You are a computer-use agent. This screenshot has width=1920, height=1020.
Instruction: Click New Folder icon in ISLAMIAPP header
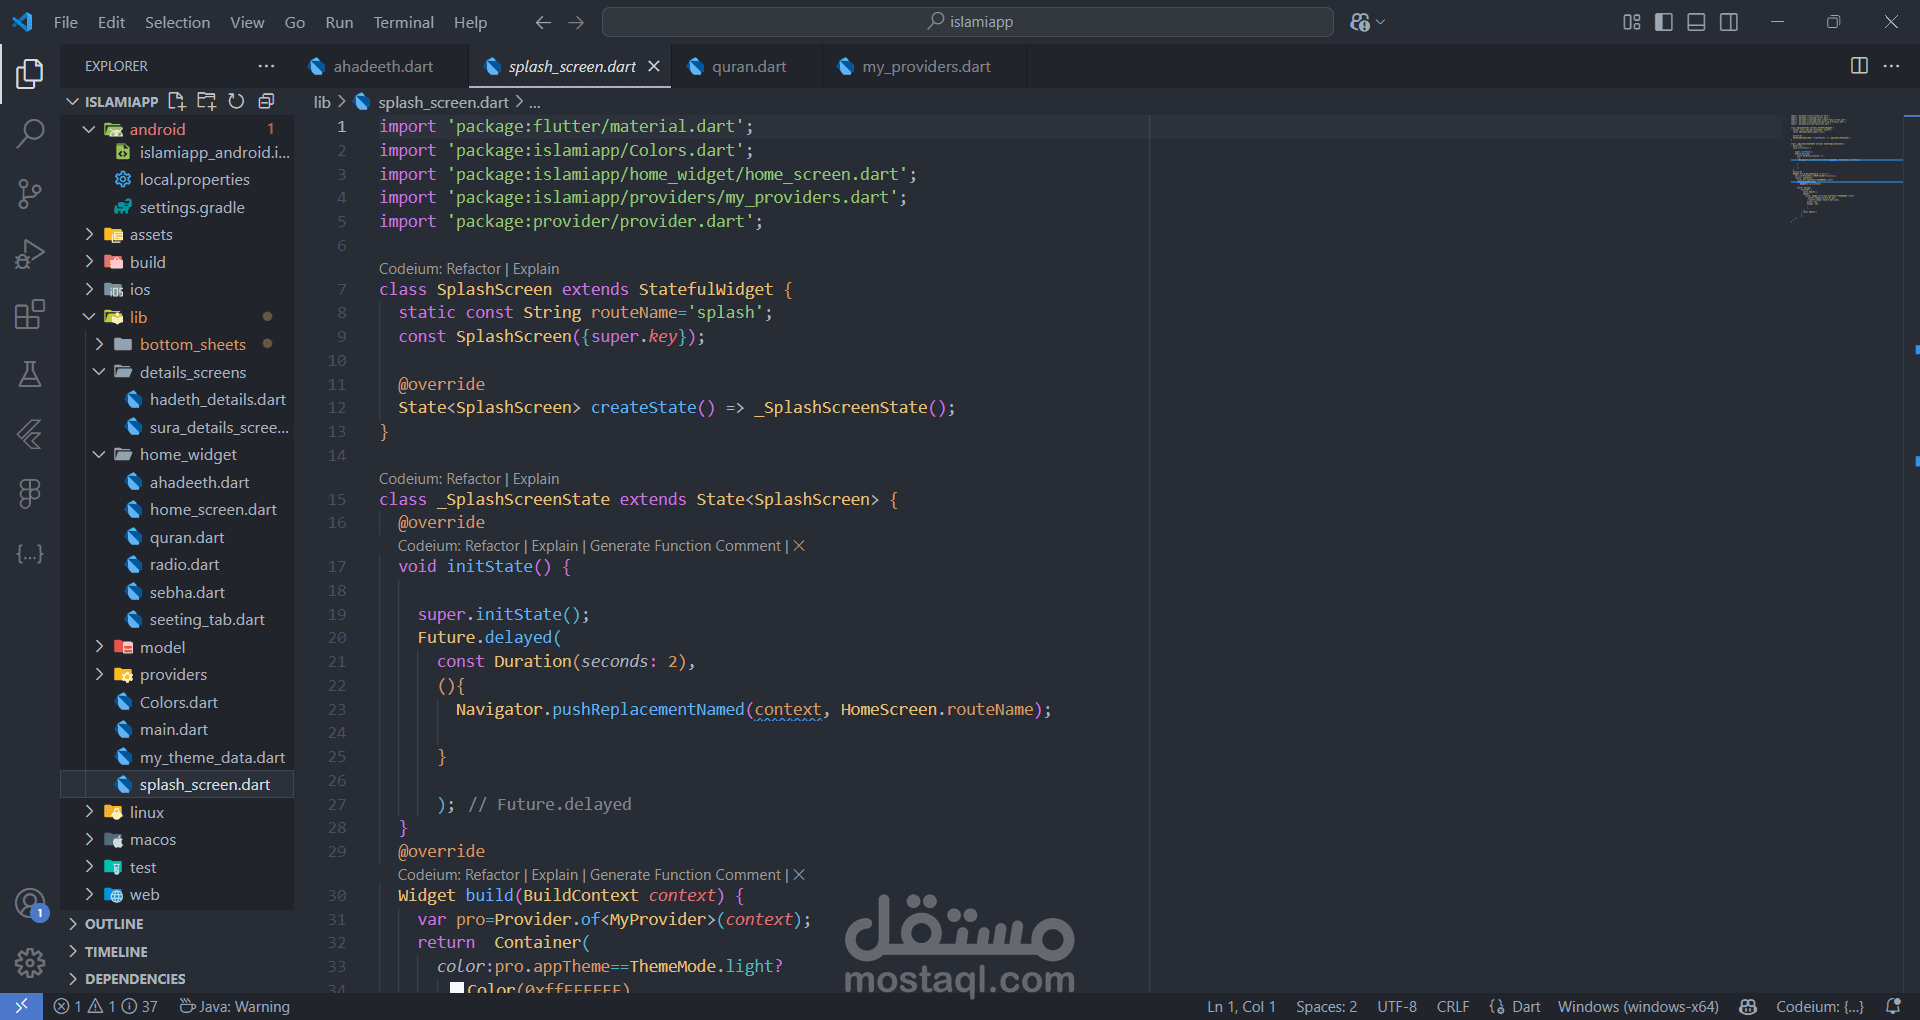(207, 101)
